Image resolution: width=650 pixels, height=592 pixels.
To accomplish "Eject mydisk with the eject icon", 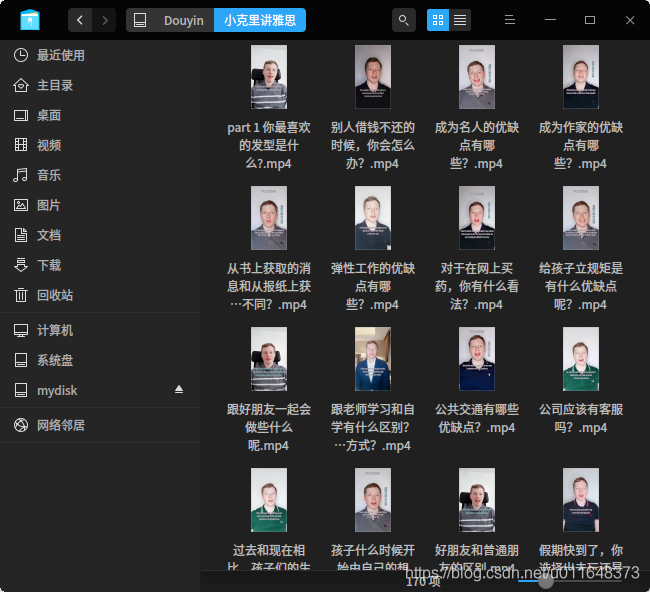I will pos(179,389).
